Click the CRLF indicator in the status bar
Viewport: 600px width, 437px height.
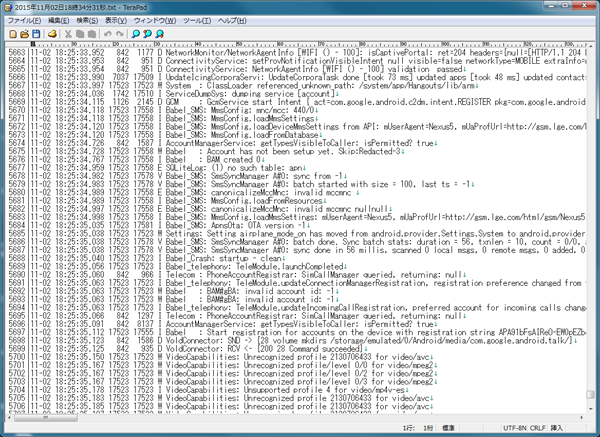[538, 428]
